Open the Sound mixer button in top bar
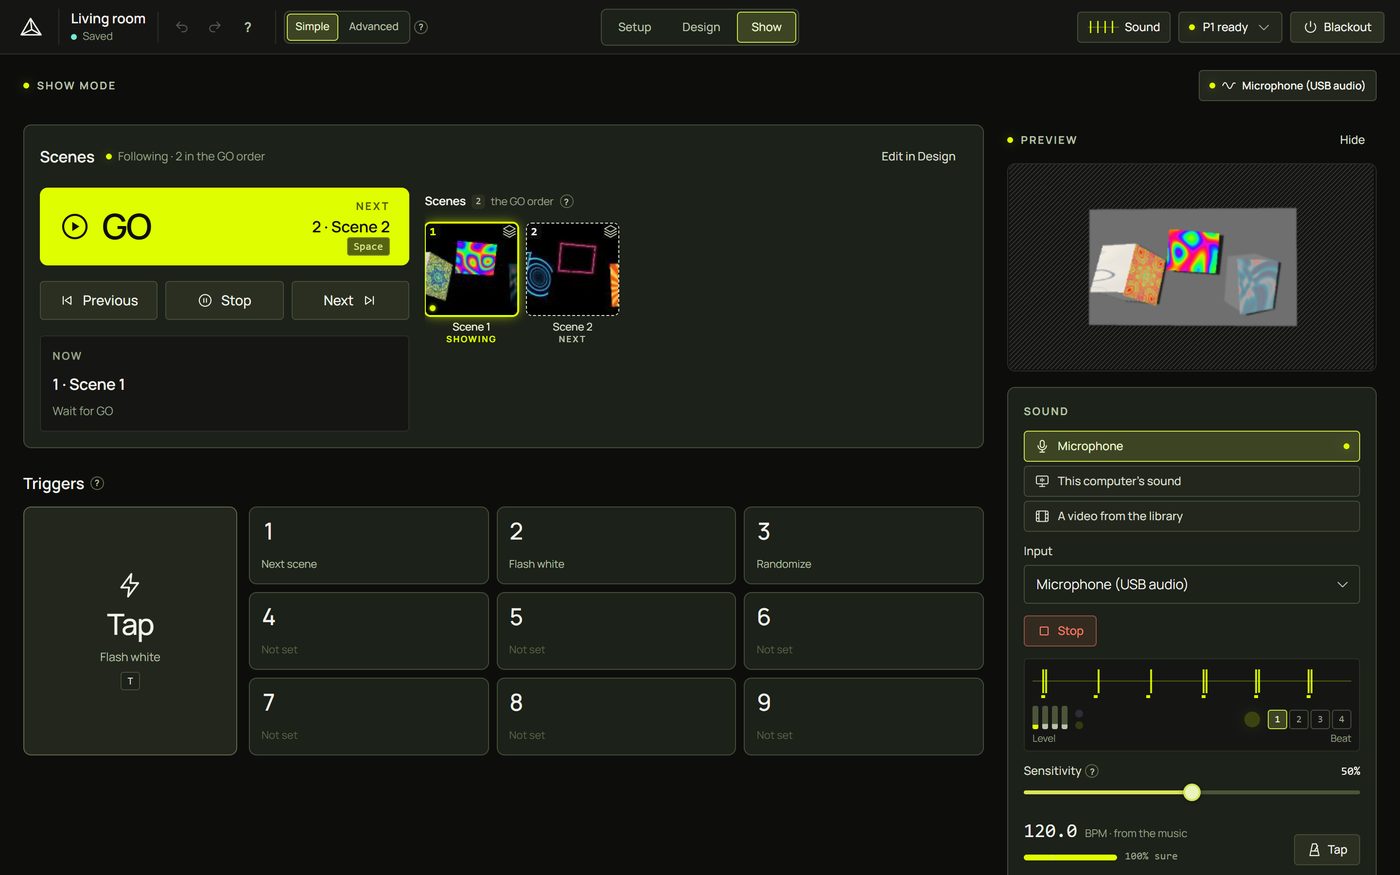This screenshot has height=875, width=1400. pyautogui.click(x=1123, y=27)
